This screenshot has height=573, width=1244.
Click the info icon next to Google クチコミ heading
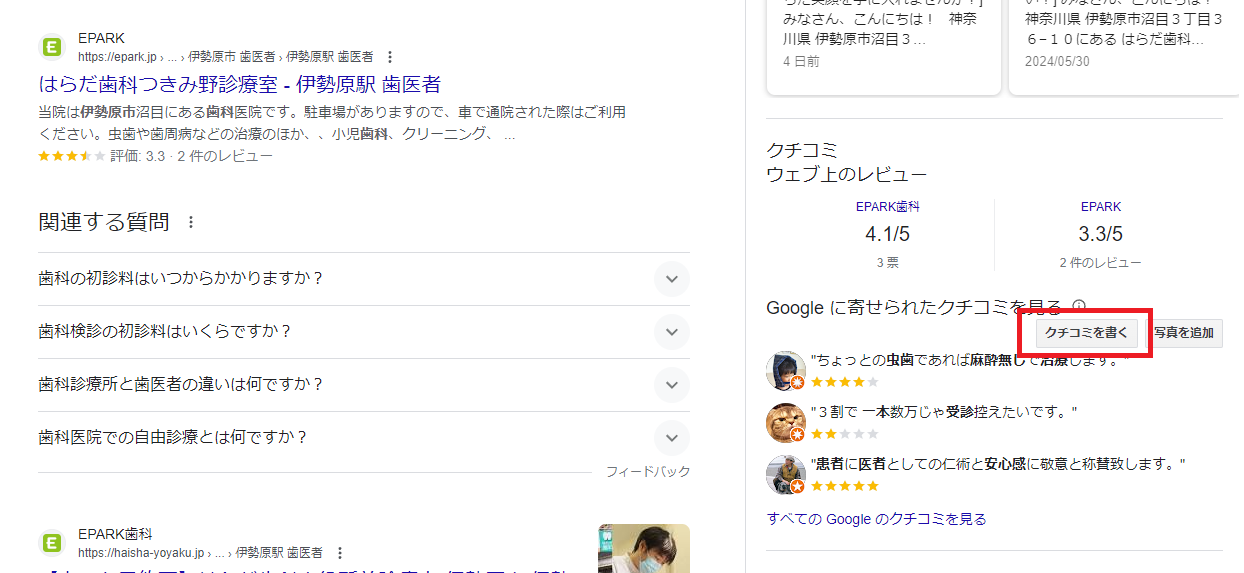[1079, 306]
